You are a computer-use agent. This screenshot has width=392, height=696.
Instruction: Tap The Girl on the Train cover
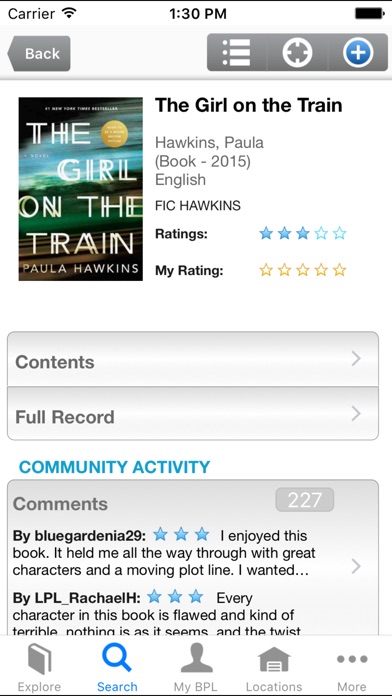tap(80, 189)
